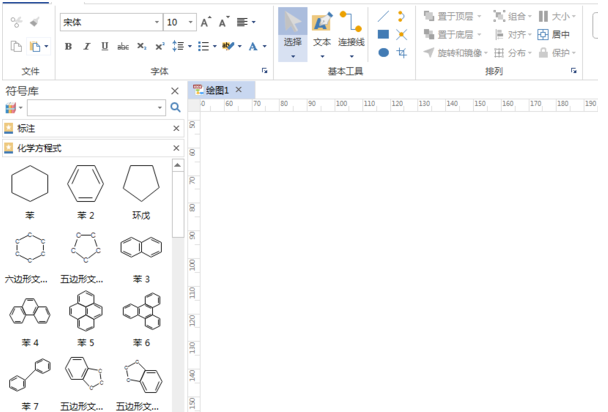Click the 居中 center button

pyautogui.click(x=553, y=34)
